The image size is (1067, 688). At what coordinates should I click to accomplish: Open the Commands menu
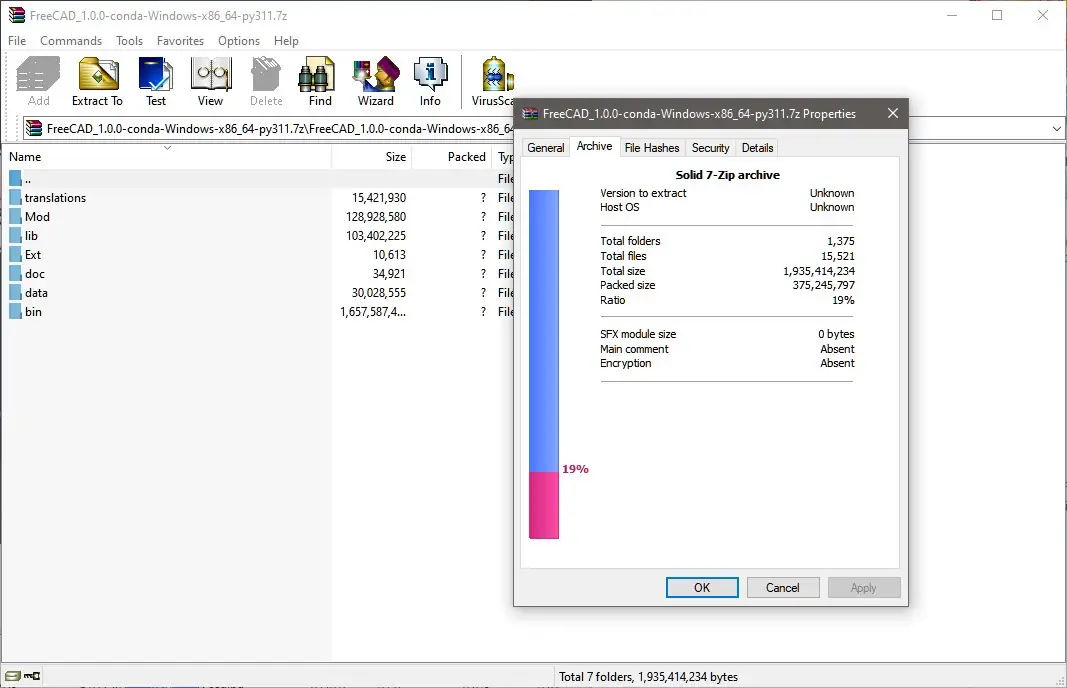click(71, 41)
